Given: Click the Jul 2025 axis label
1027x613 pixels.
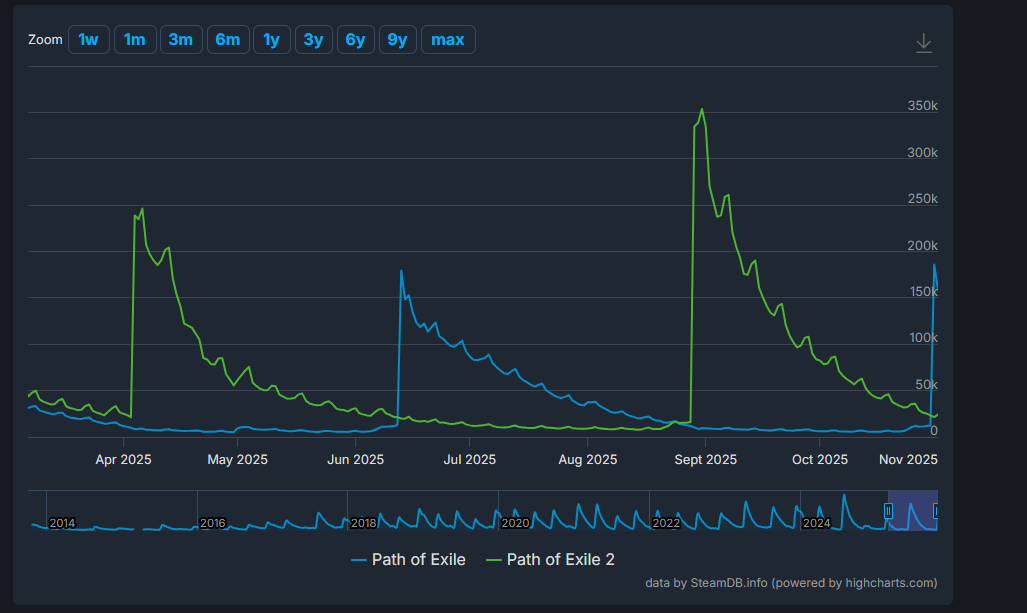Looking at the screenshot, I should pyautogui.click(x=470, y=460).
